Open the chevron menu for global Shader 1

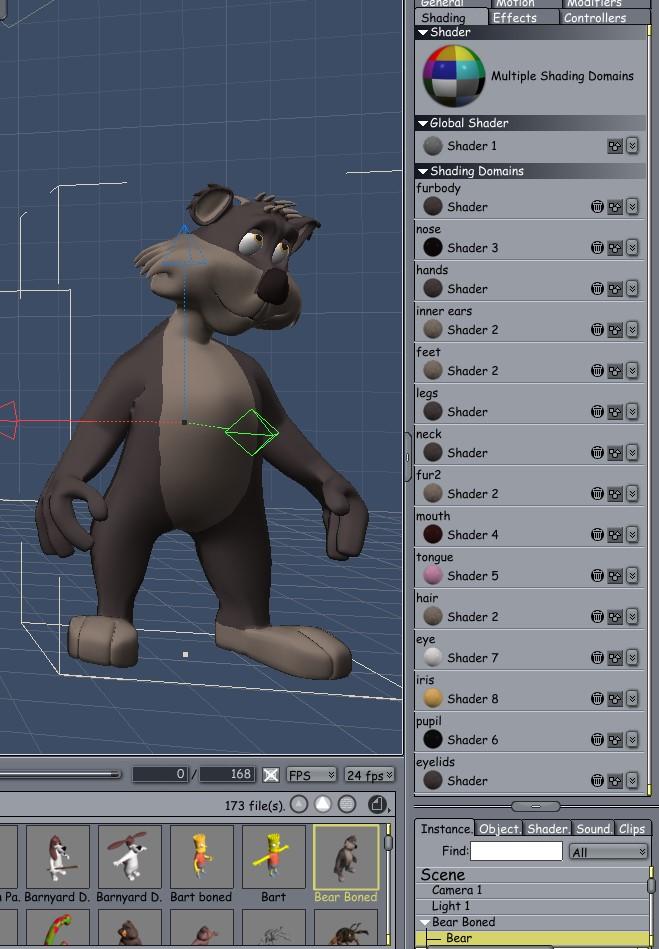coord(632,146)
